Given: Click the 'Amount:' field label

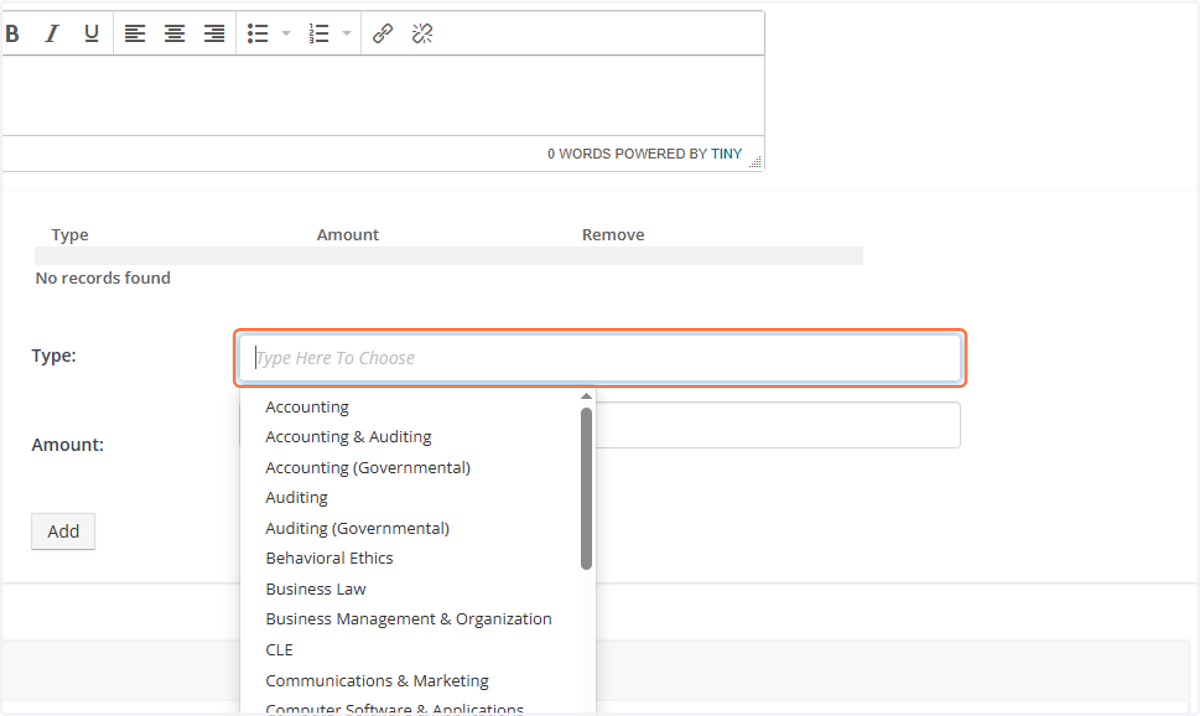Looking at the screenshot, I should pos(68,445).
